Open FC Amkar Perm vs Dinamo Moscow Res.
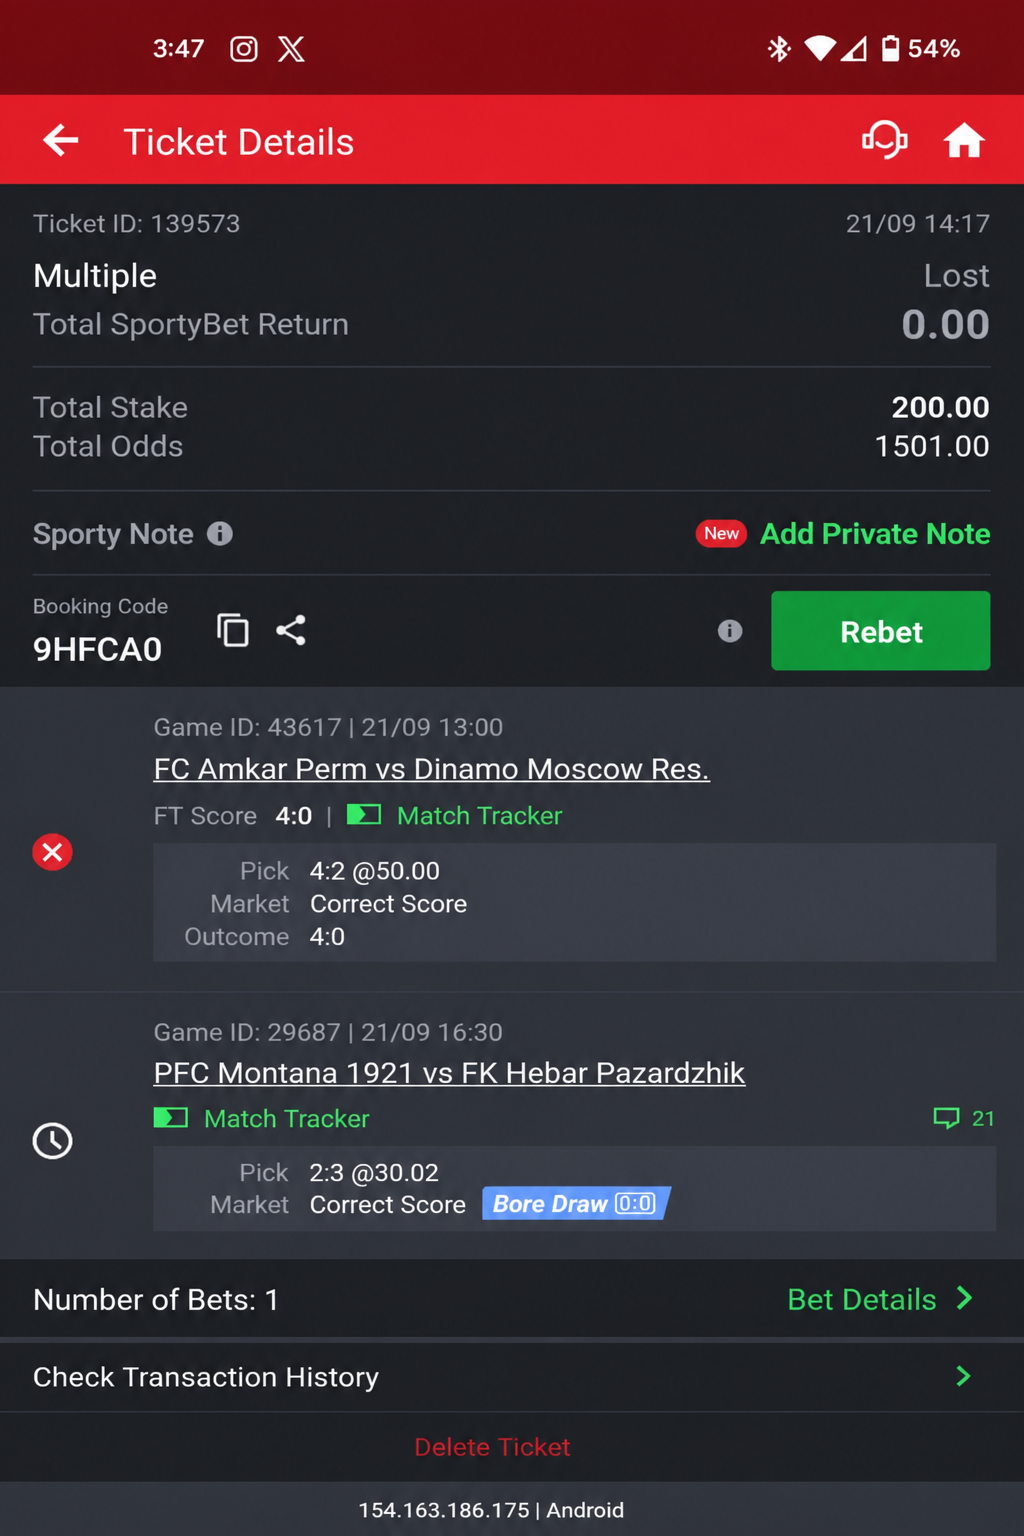 (x=432, y=769)
